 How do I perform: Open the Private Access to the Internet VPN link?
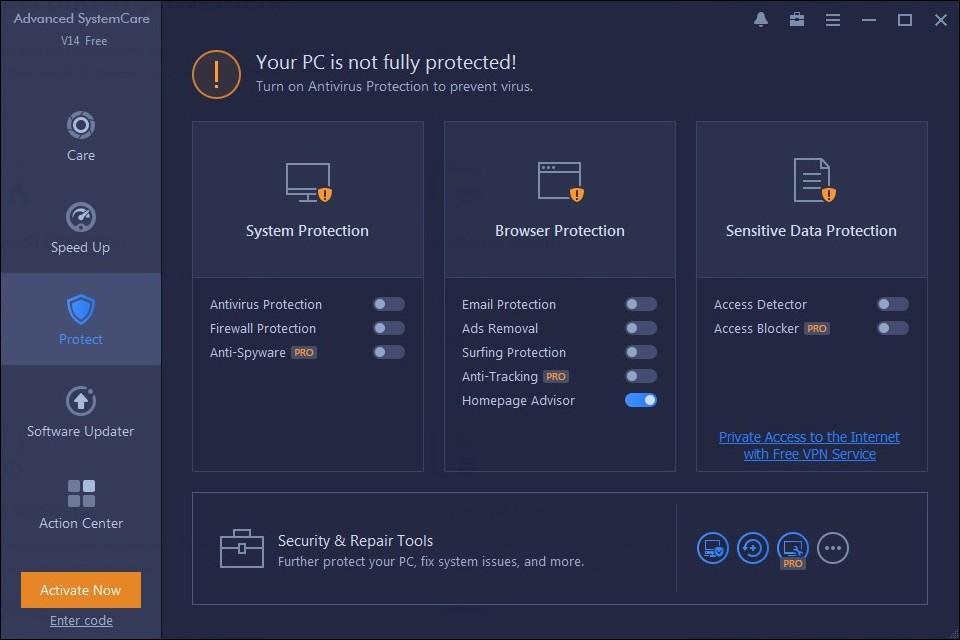pos(809,445)
